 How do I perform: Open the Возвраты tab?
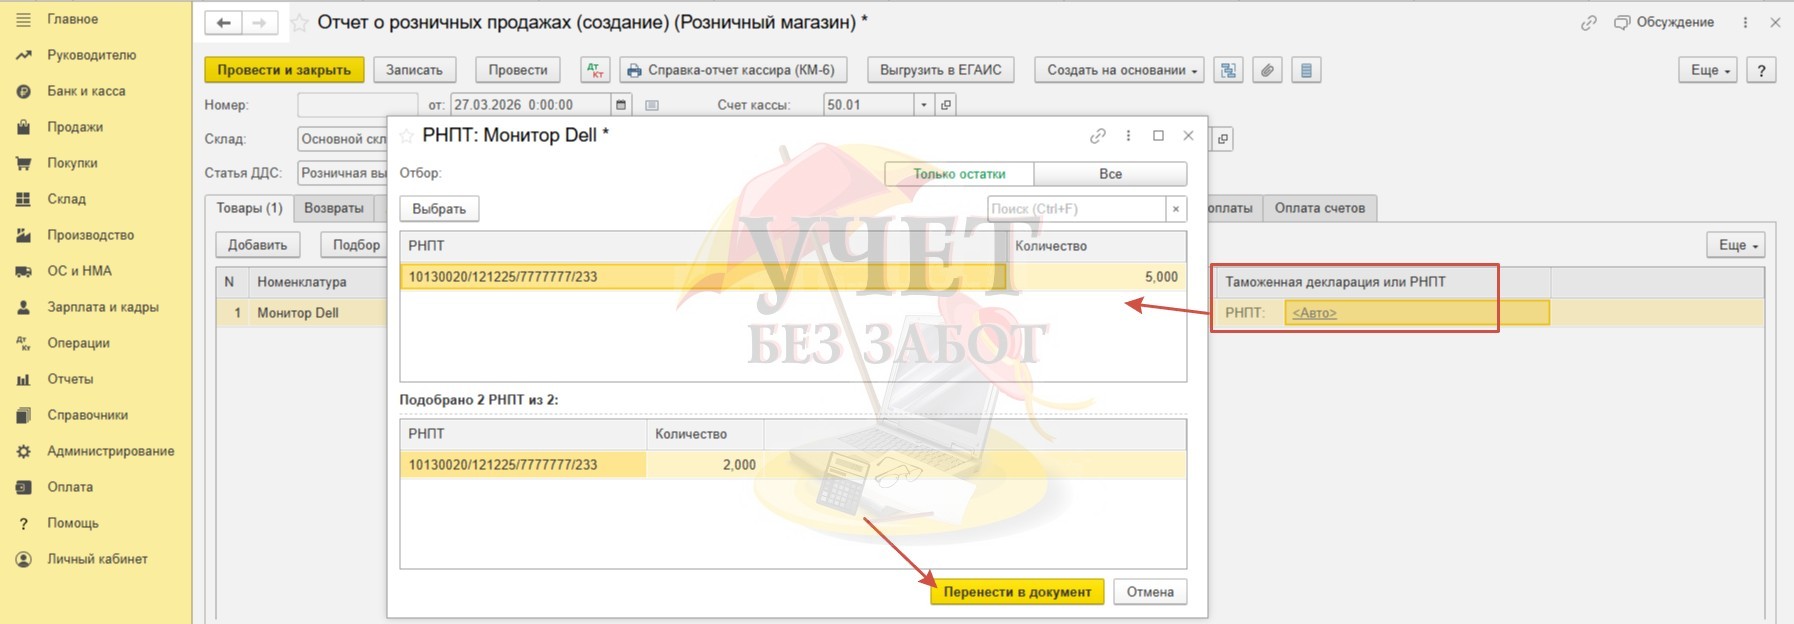[334, 208]
